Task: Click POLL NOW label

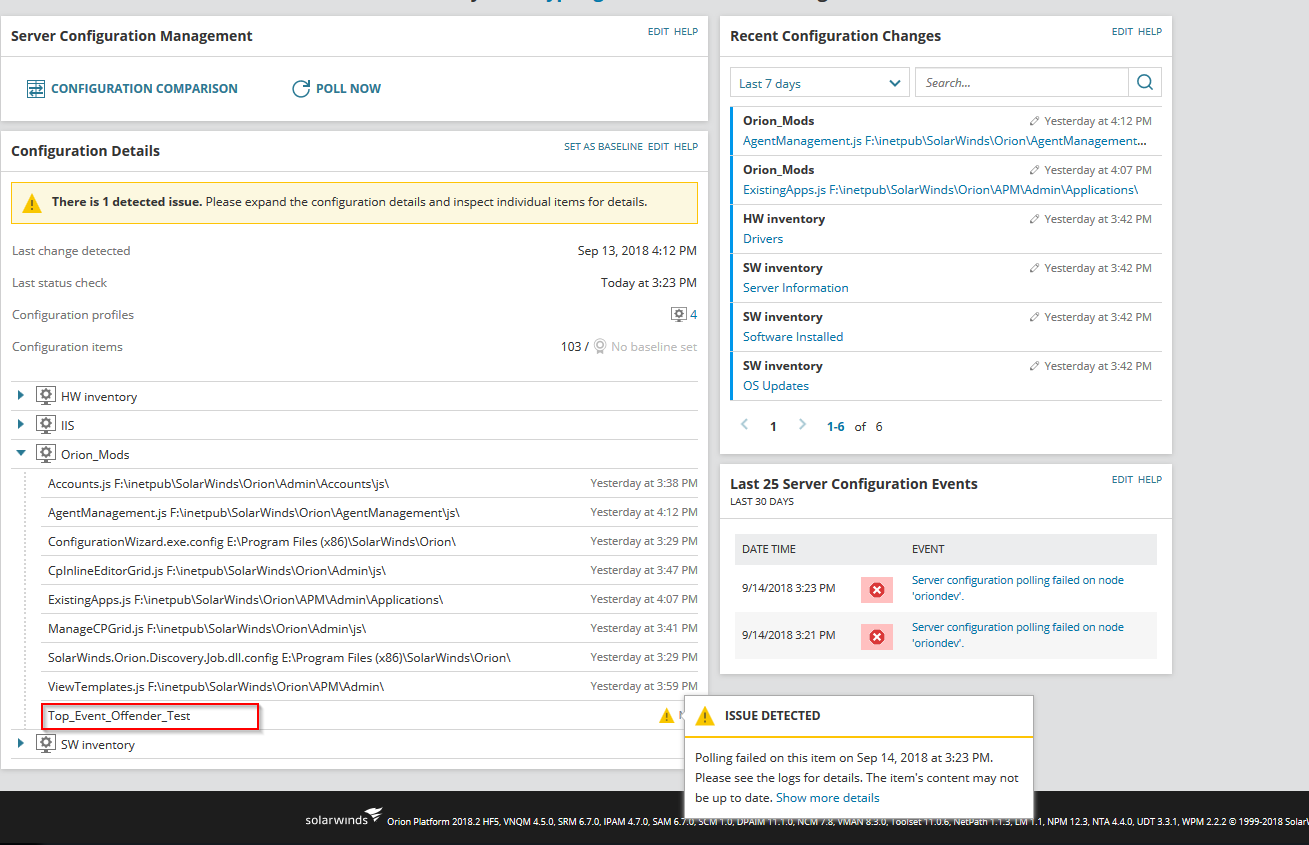Action: (x=348, y=89)
